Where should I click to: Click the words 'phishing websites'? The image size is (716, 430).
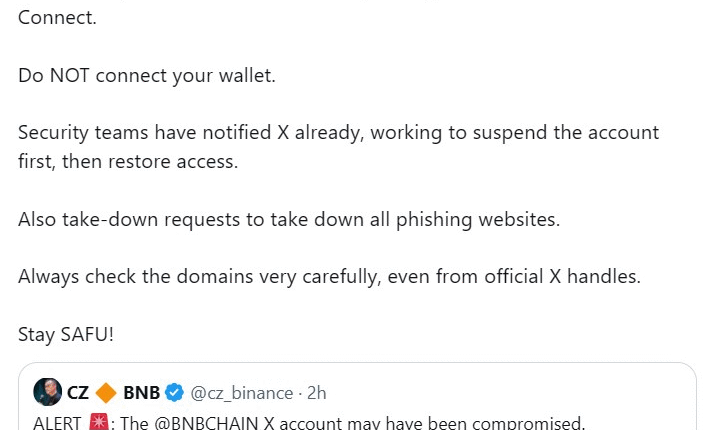click(487, 219)
